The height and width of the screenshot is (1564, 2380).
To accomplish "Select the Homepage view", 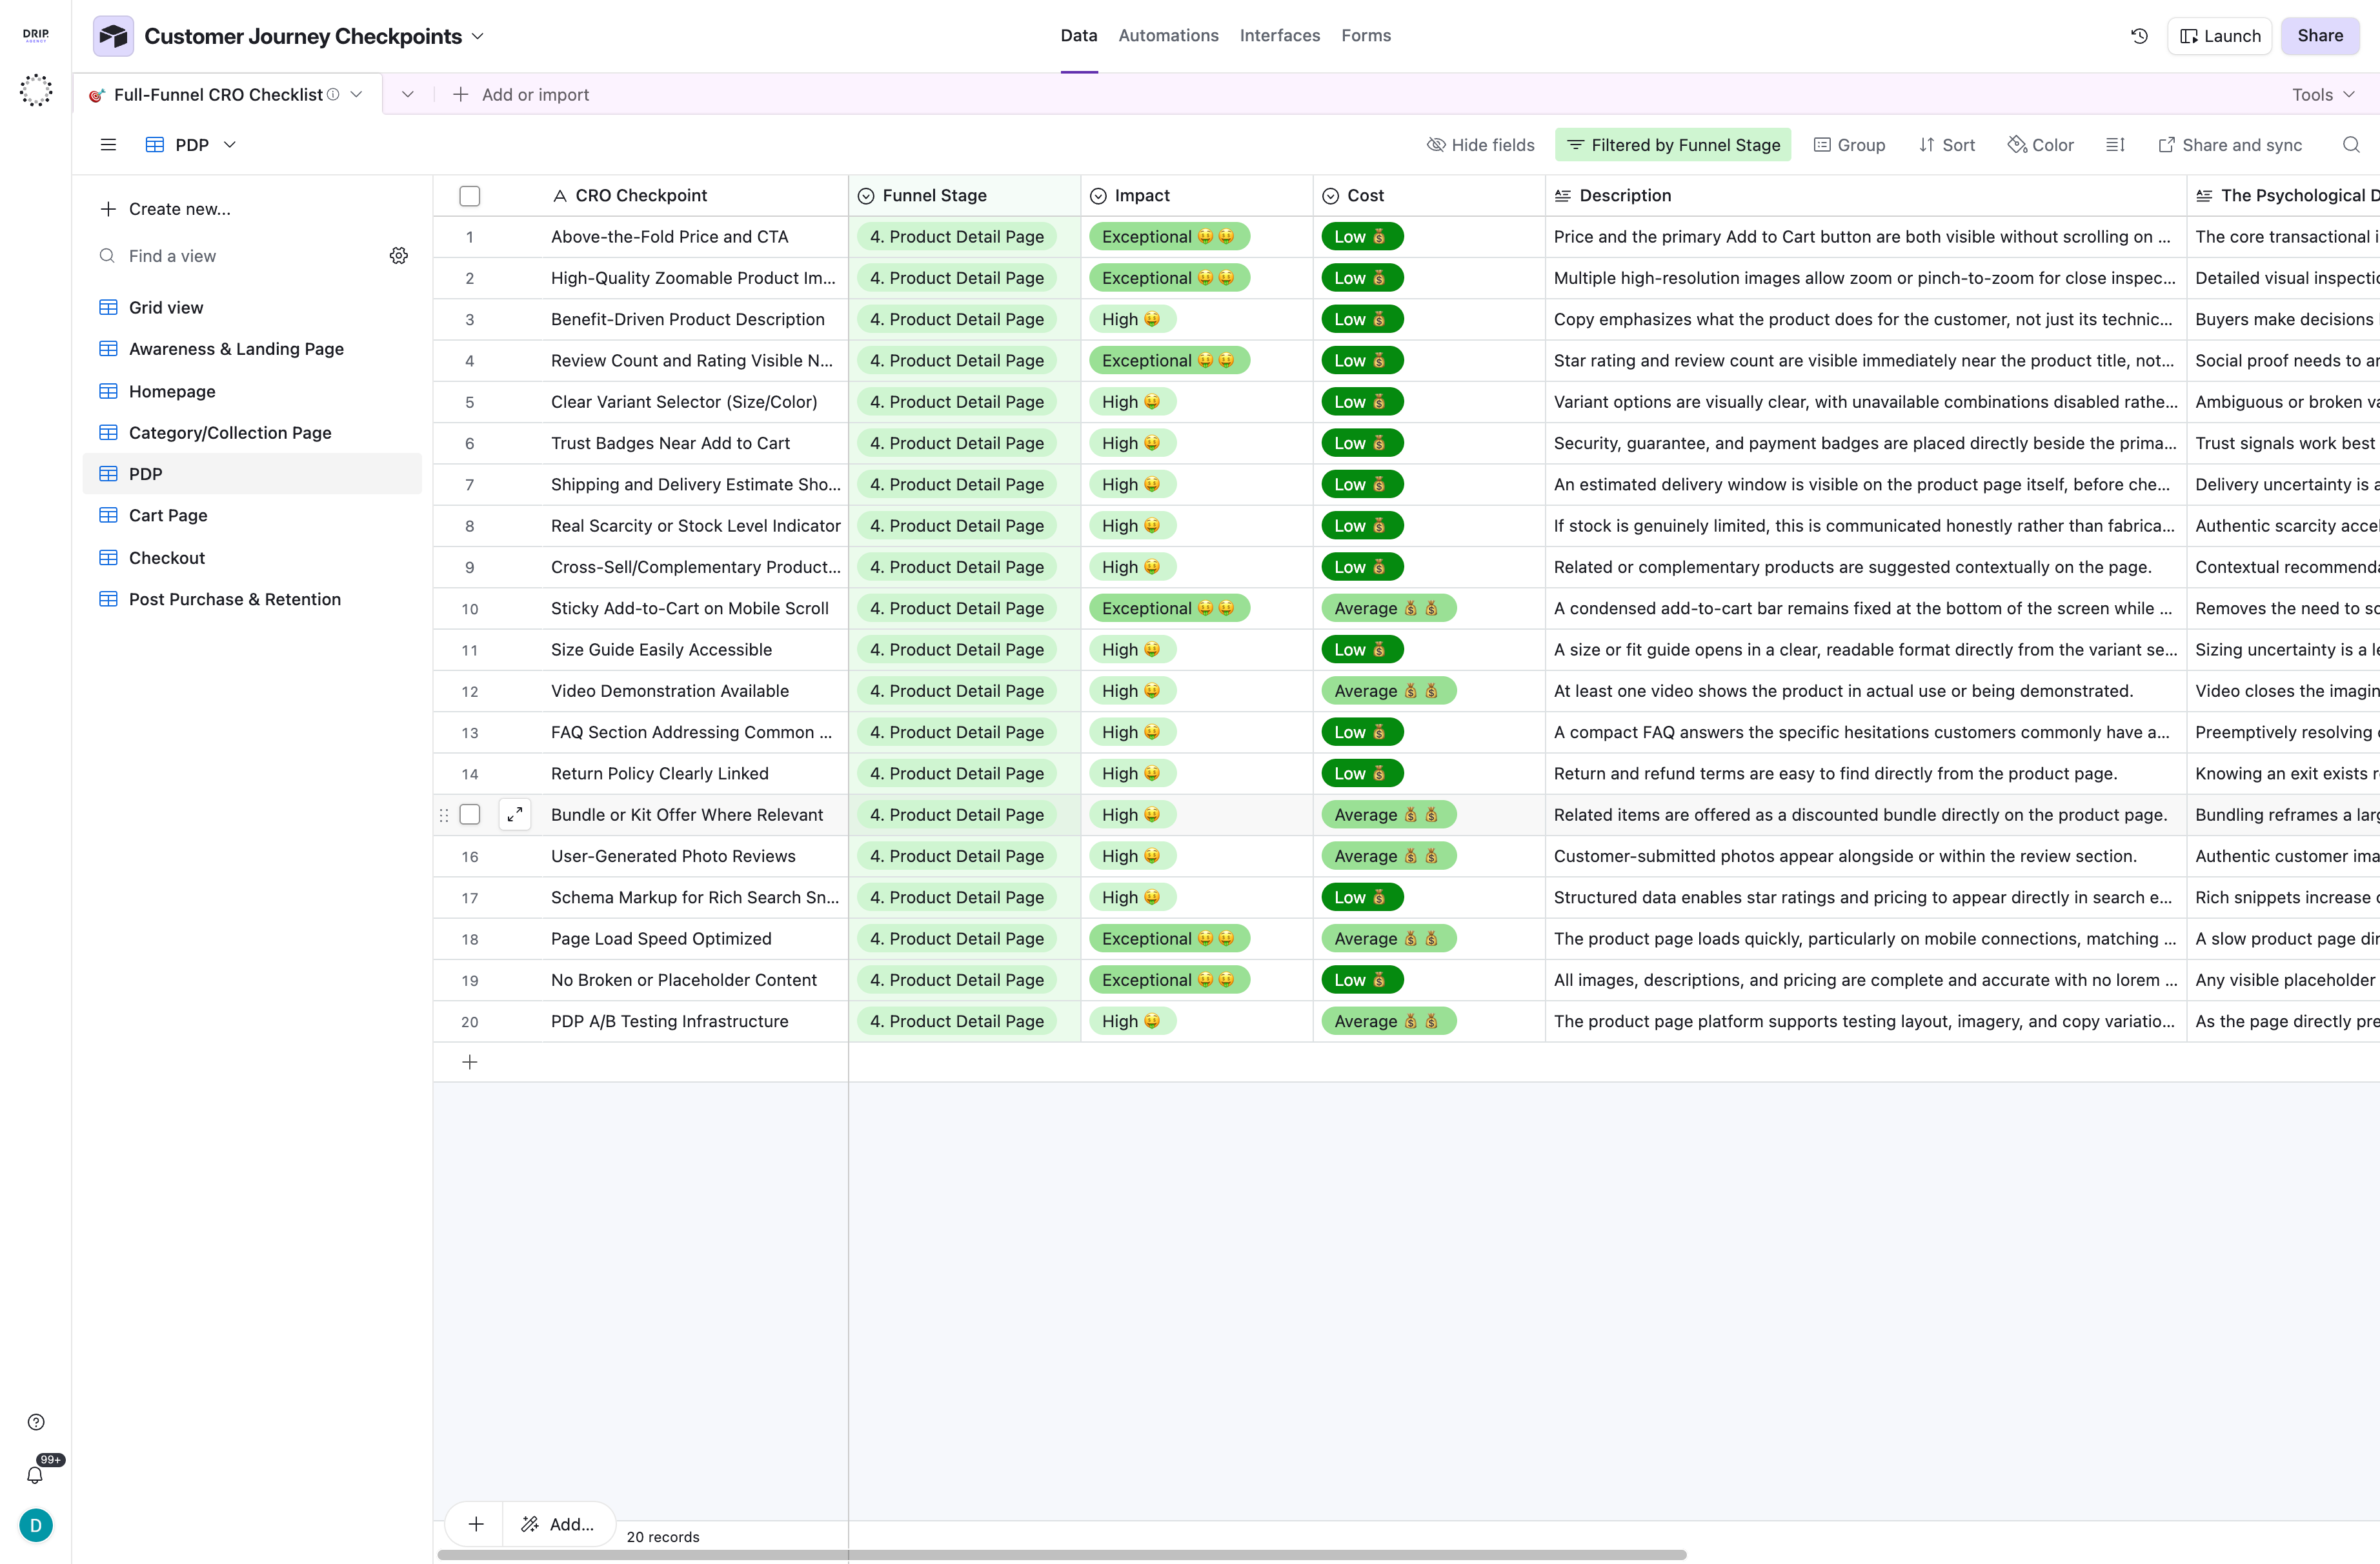I will coord(252,391).
